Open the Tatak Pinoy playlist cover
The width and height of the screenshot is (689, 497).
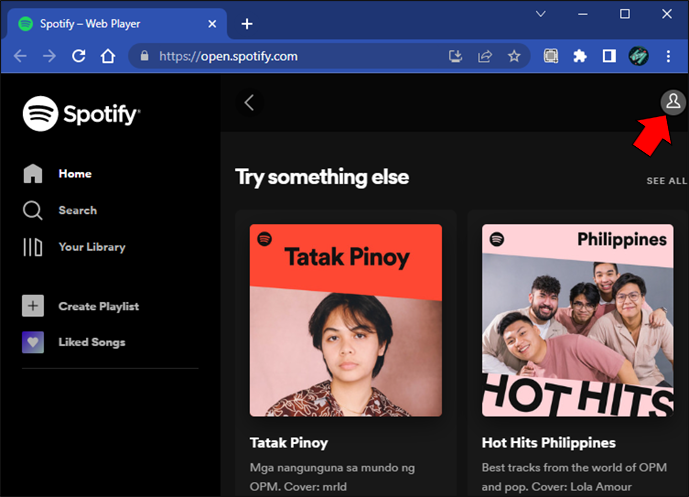(x=346, y=320)
